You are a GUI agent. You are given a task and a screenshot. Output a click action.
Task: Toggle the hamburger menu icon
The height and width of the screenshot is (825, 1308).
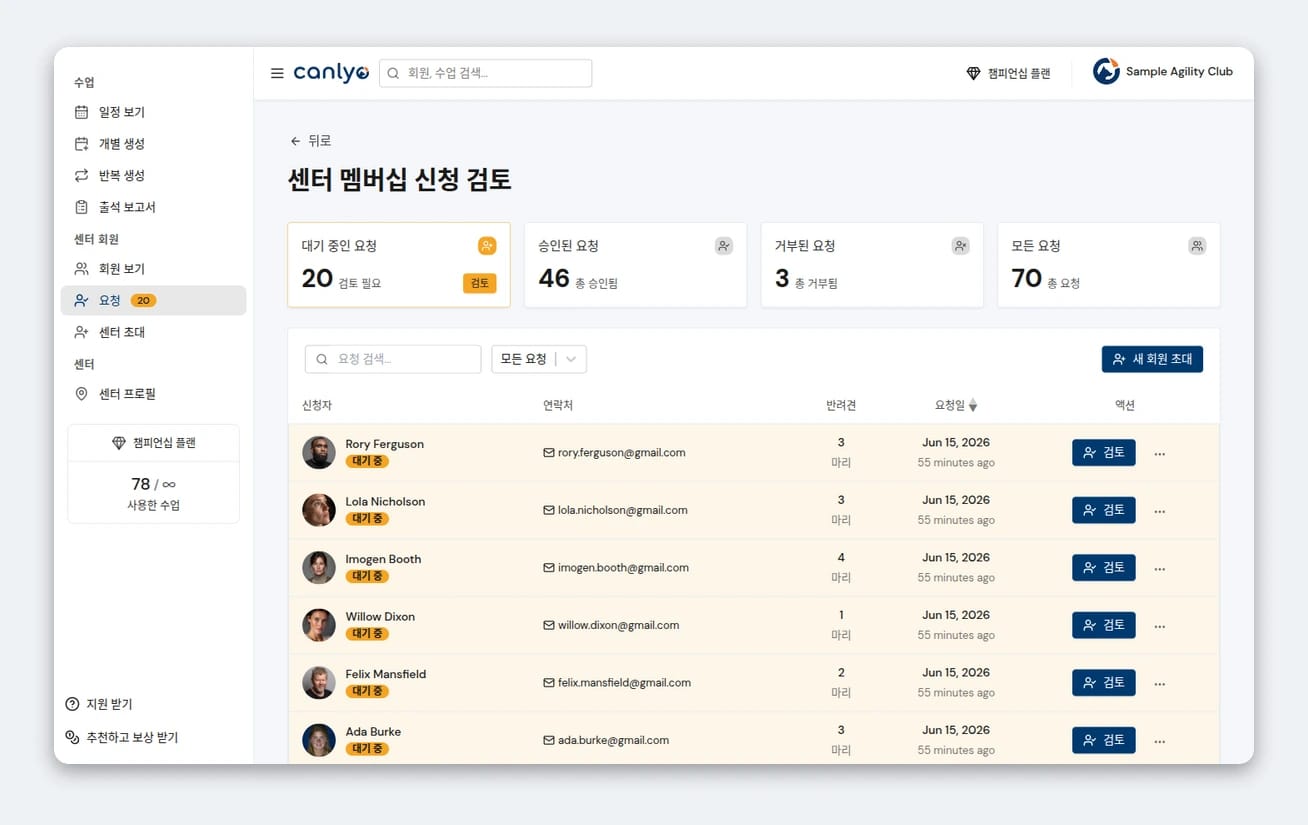(277, 73)
